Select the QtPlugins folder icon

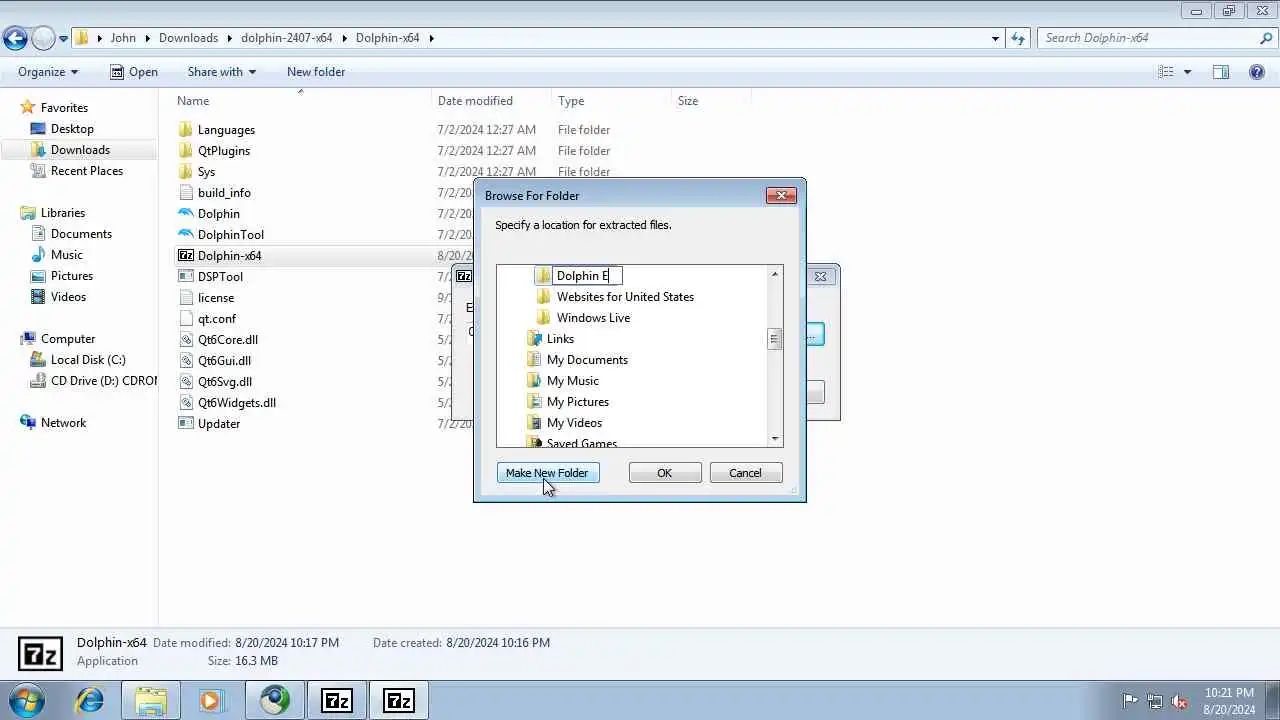coord(186,151)
